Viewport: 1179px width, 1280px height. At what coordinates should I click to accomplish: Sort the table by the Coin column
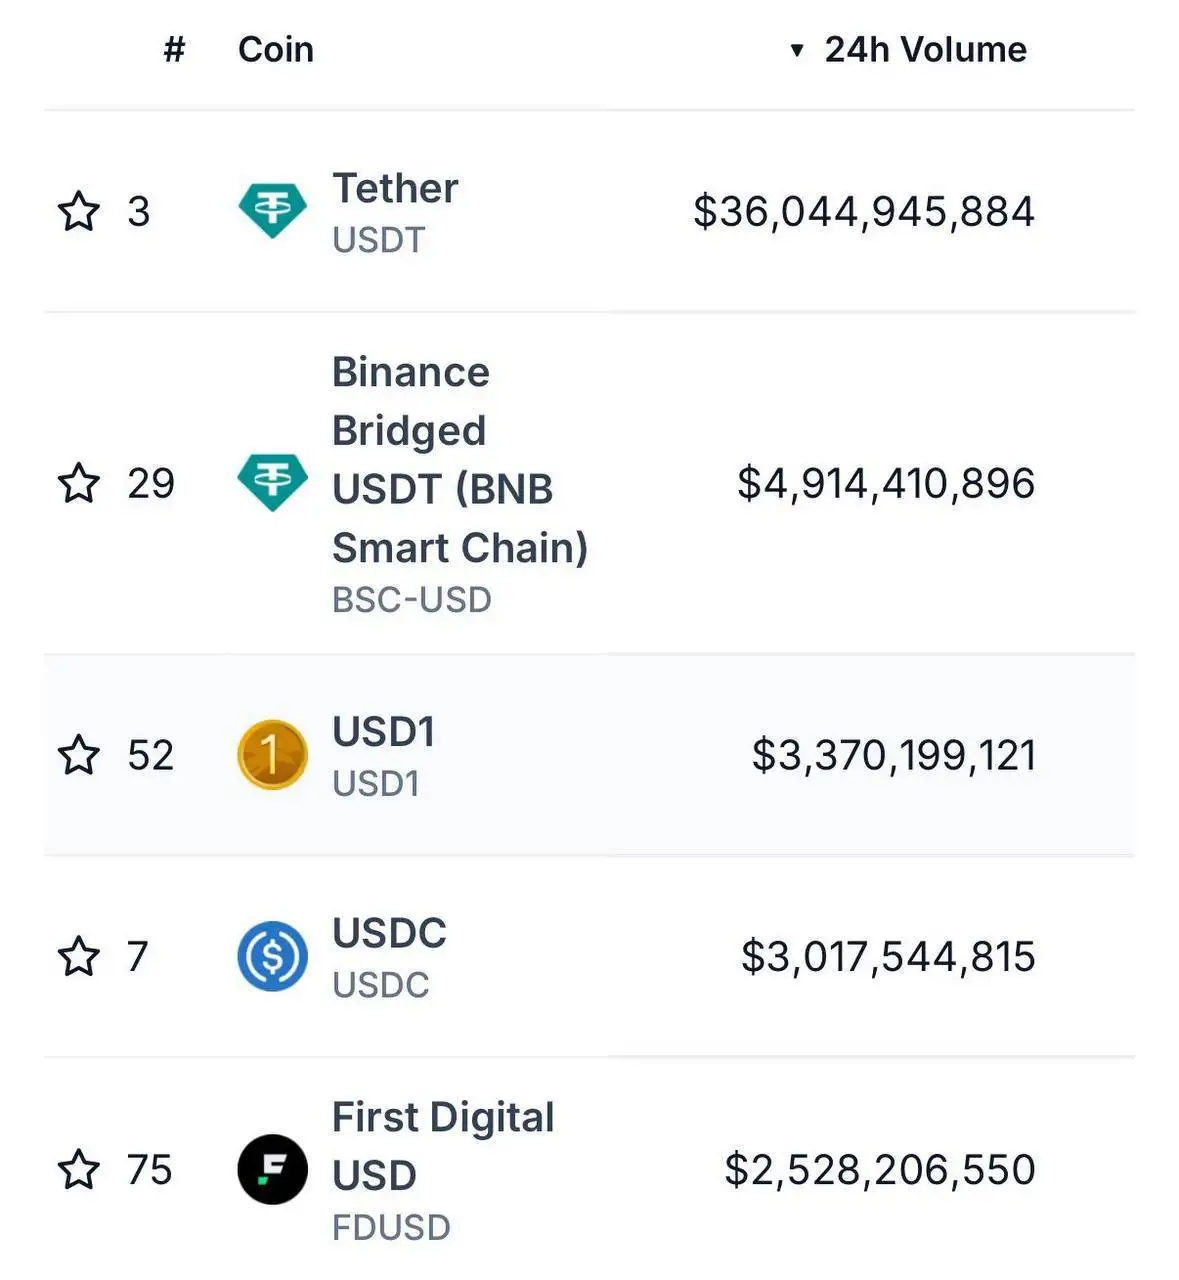click(275, 48)
